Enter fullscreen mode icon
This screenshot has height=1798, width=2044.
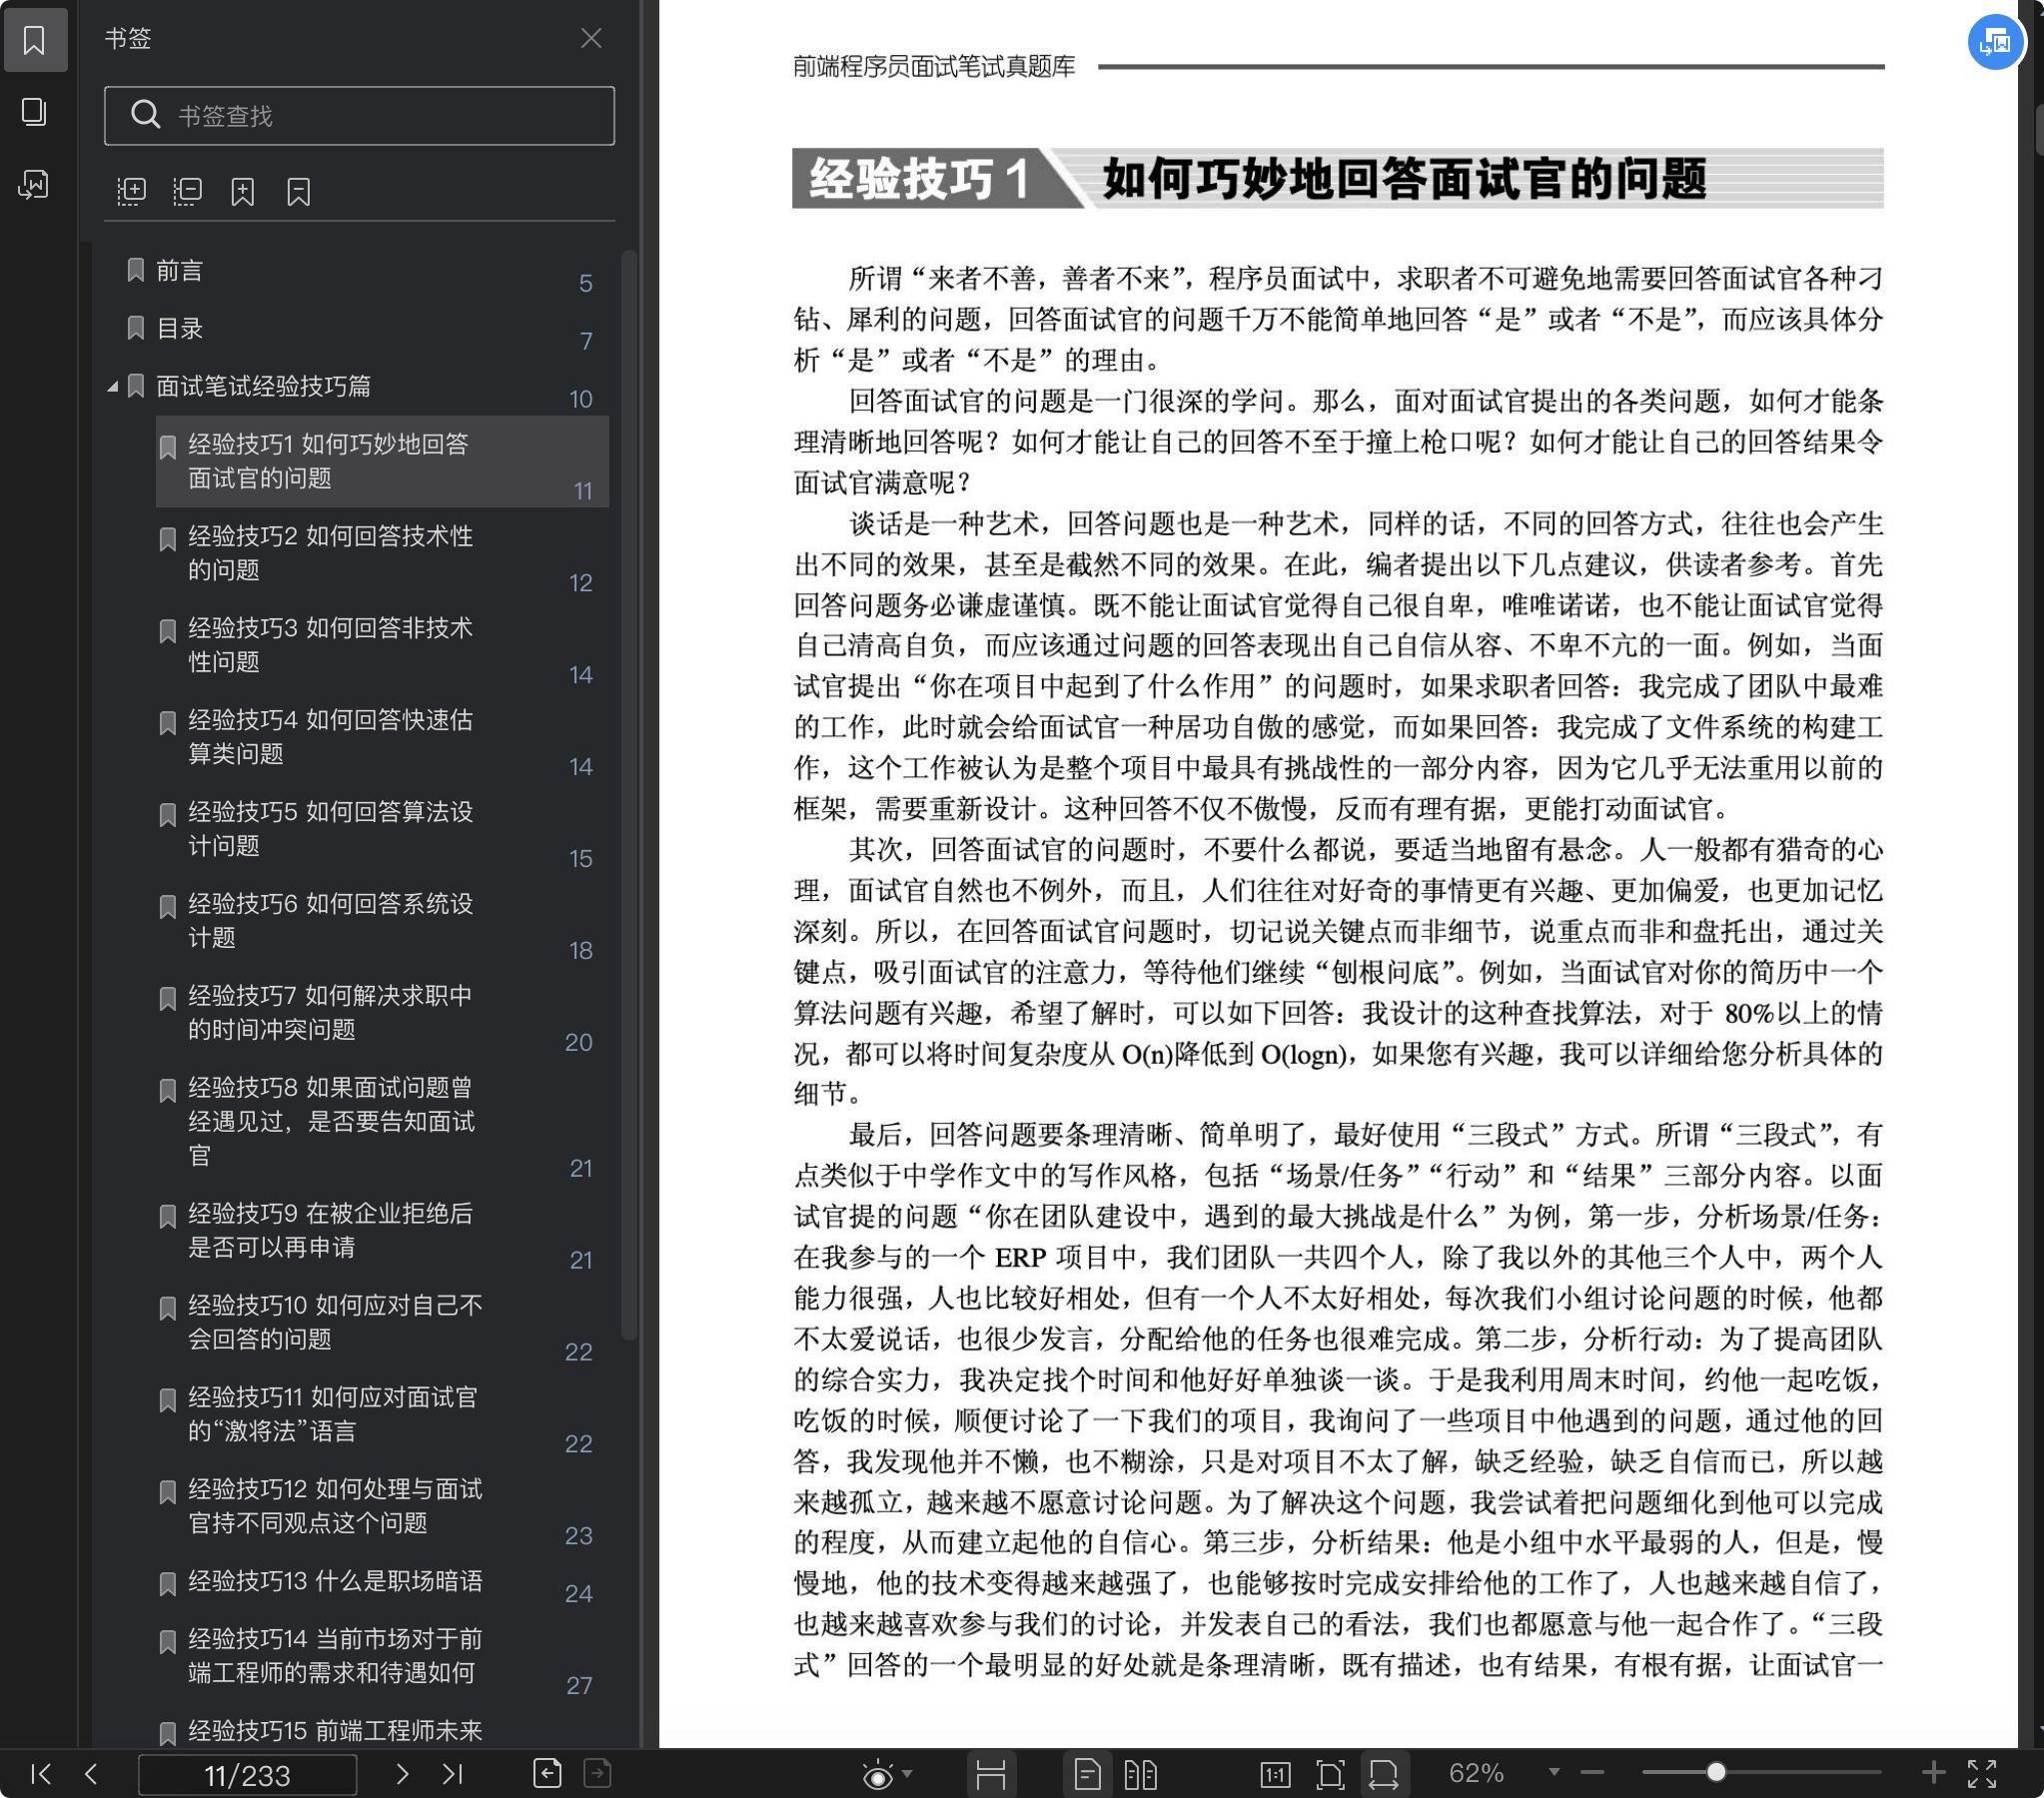[1982, 1774]
